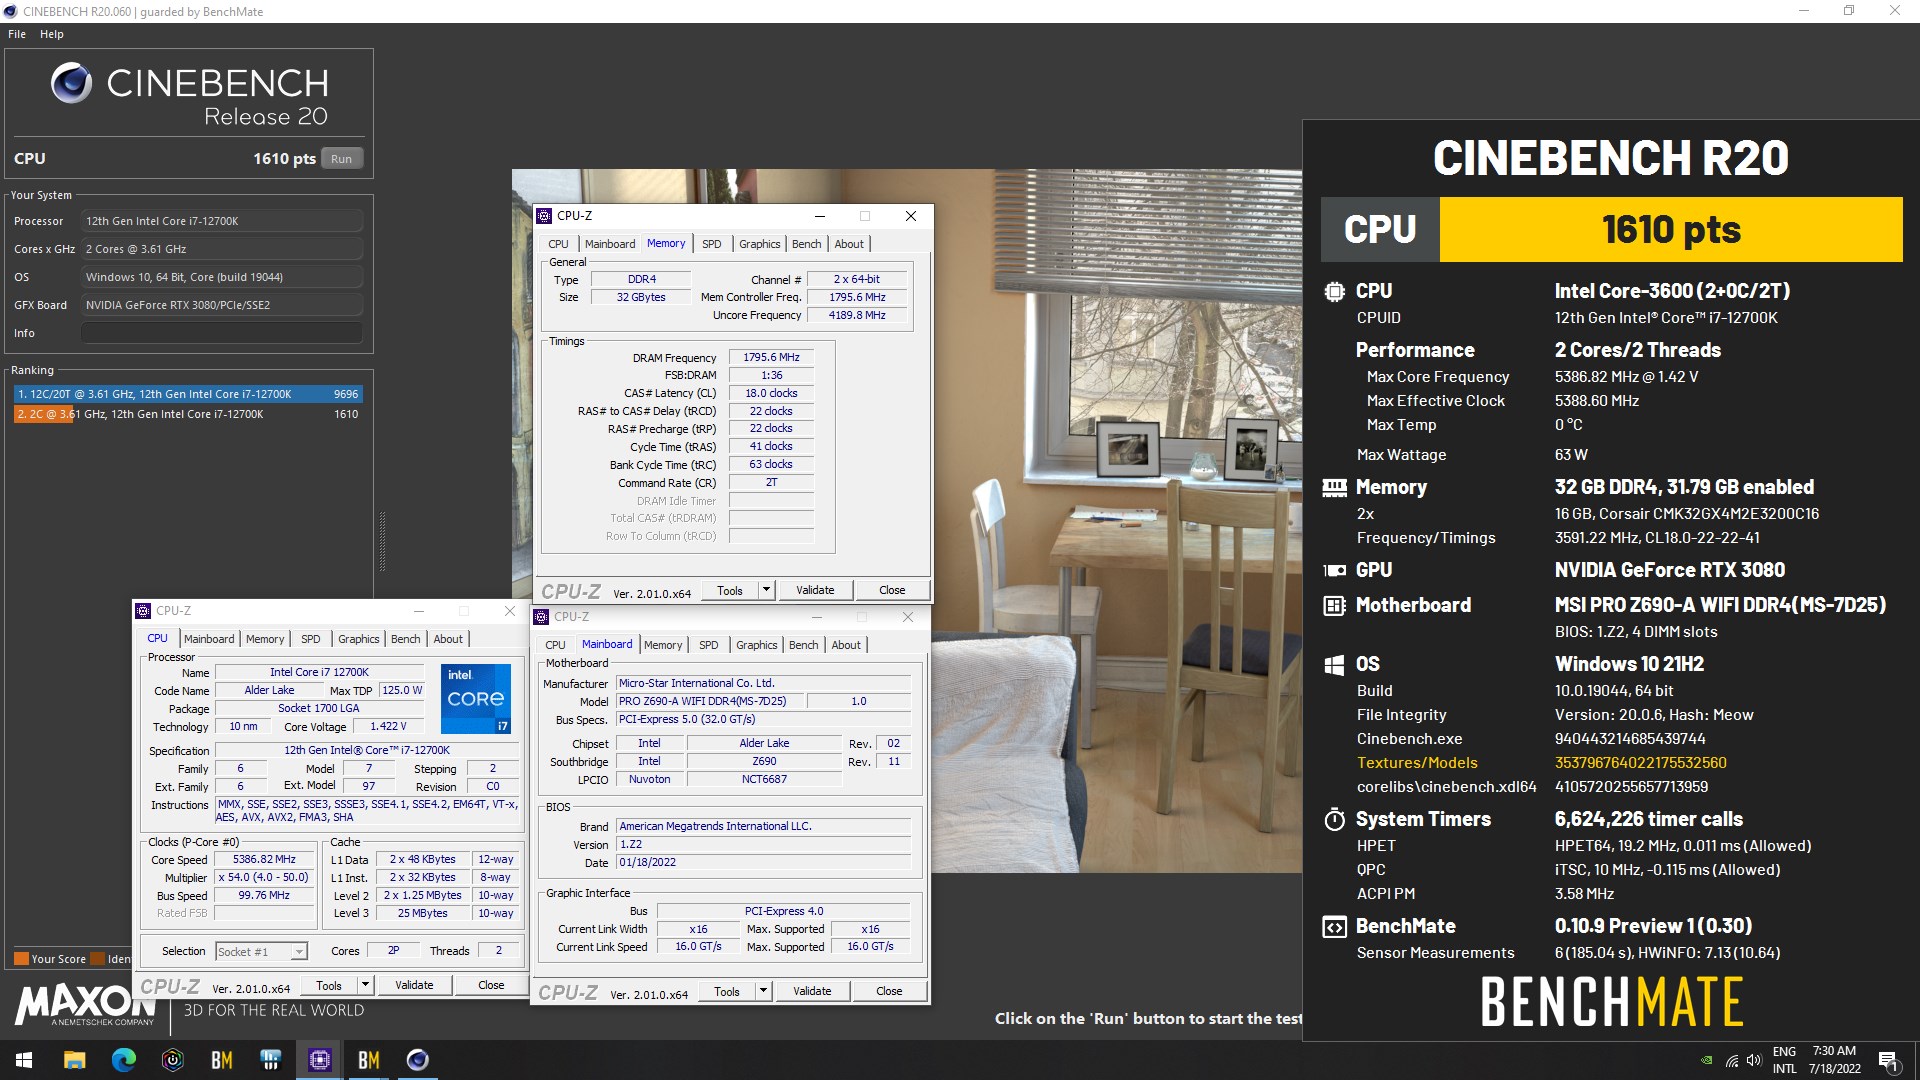Viewport: 1920px width, 1080px height.
Task: Launch Microsoft Edge from the taskbar
Action: point(123,1060)
